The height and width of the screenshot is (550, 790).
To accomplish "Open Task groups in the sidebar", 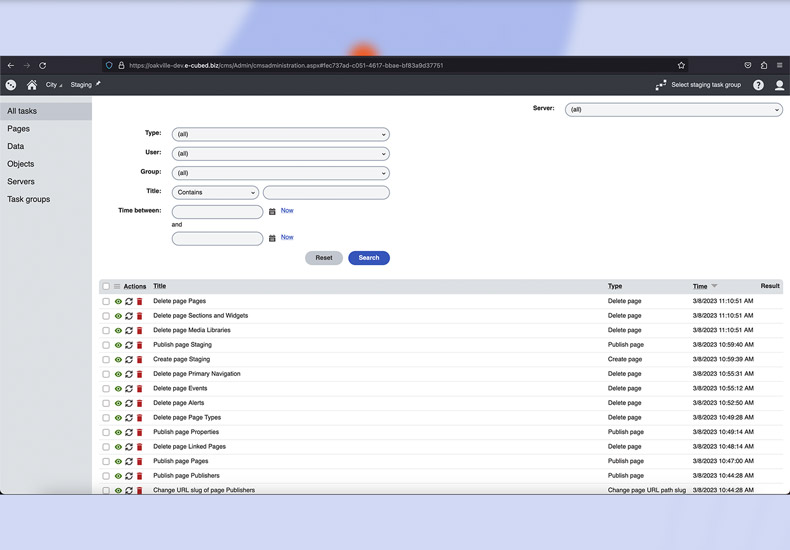I will [x=29, y=199].
